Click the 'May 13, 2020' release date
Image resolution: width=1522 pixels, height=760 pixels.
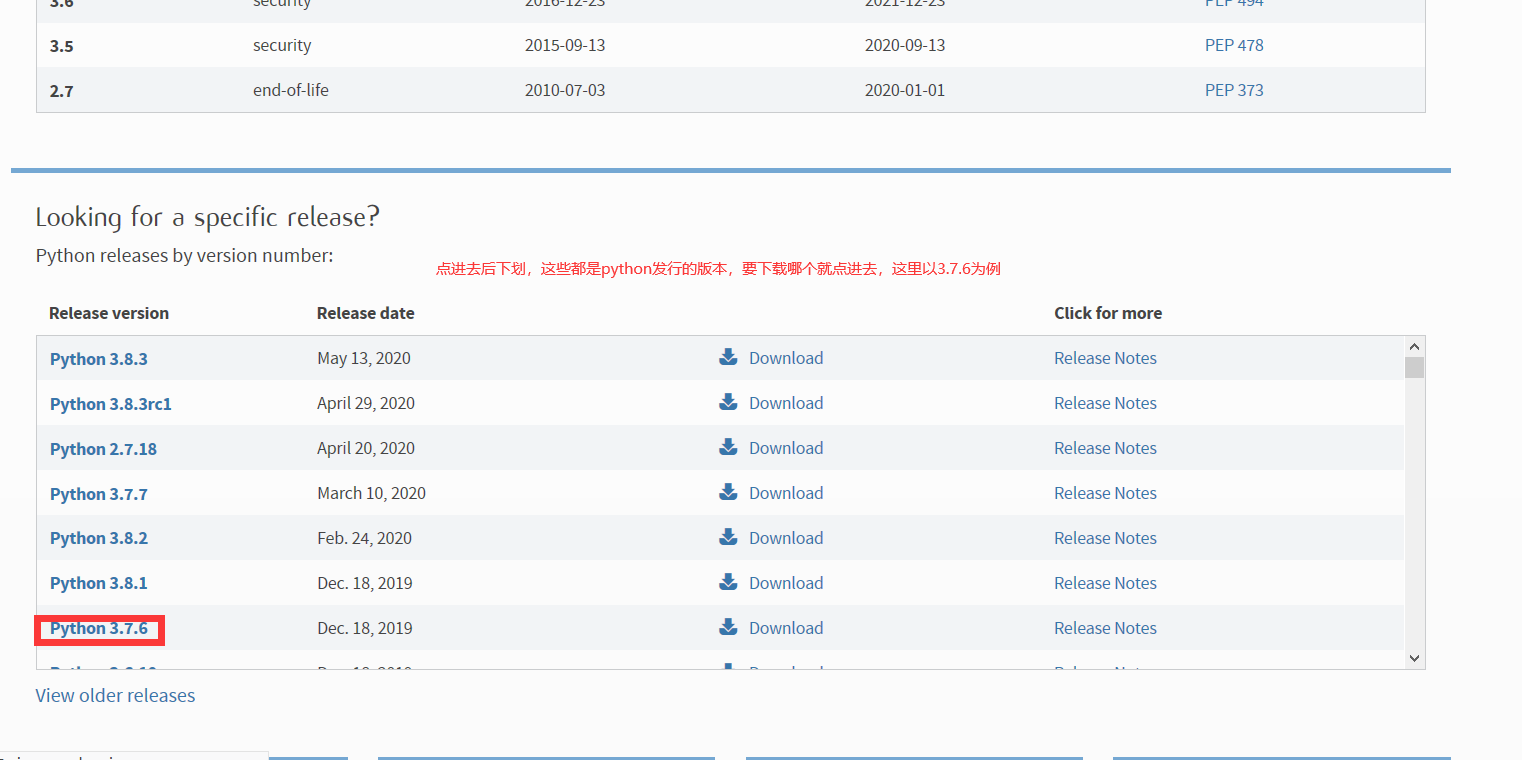click(364, 358)
